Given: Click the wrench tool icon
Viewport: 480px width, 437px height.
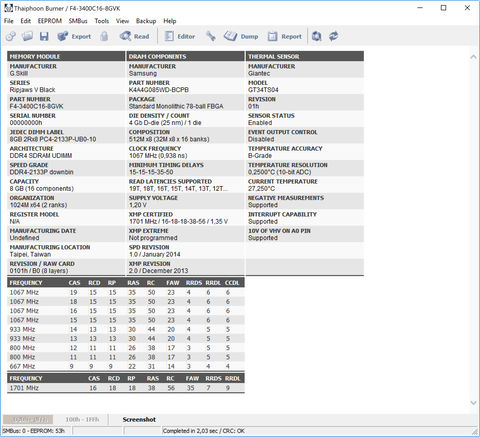Looking at the screenshot, I should pyautogui.click(x=210, y=36).
